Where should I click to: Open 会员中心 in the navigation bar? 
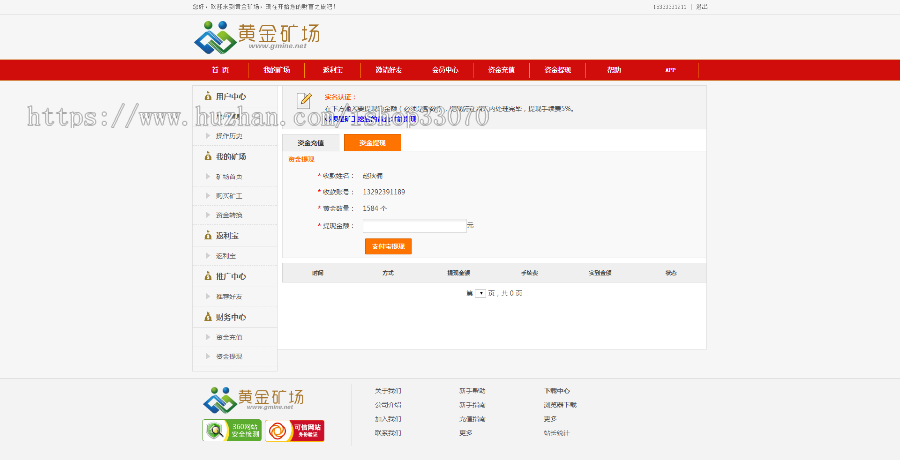[445, 70]
